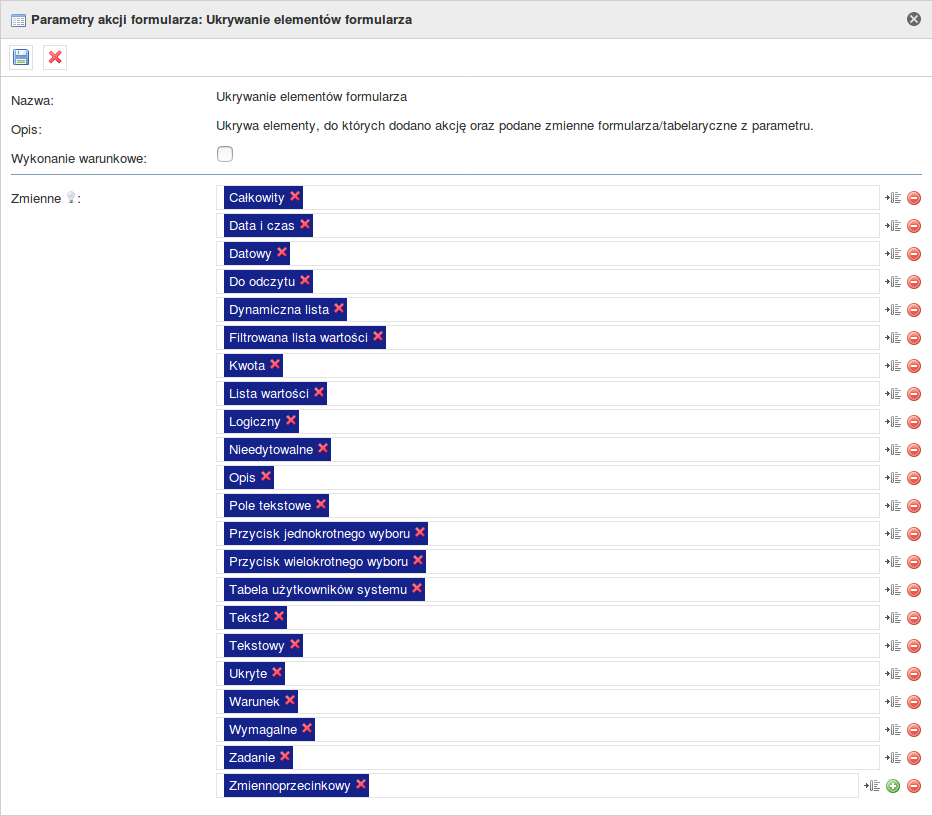Remove the Tekst2 tag
Screen dimensions: 932x816
[279, 616]
